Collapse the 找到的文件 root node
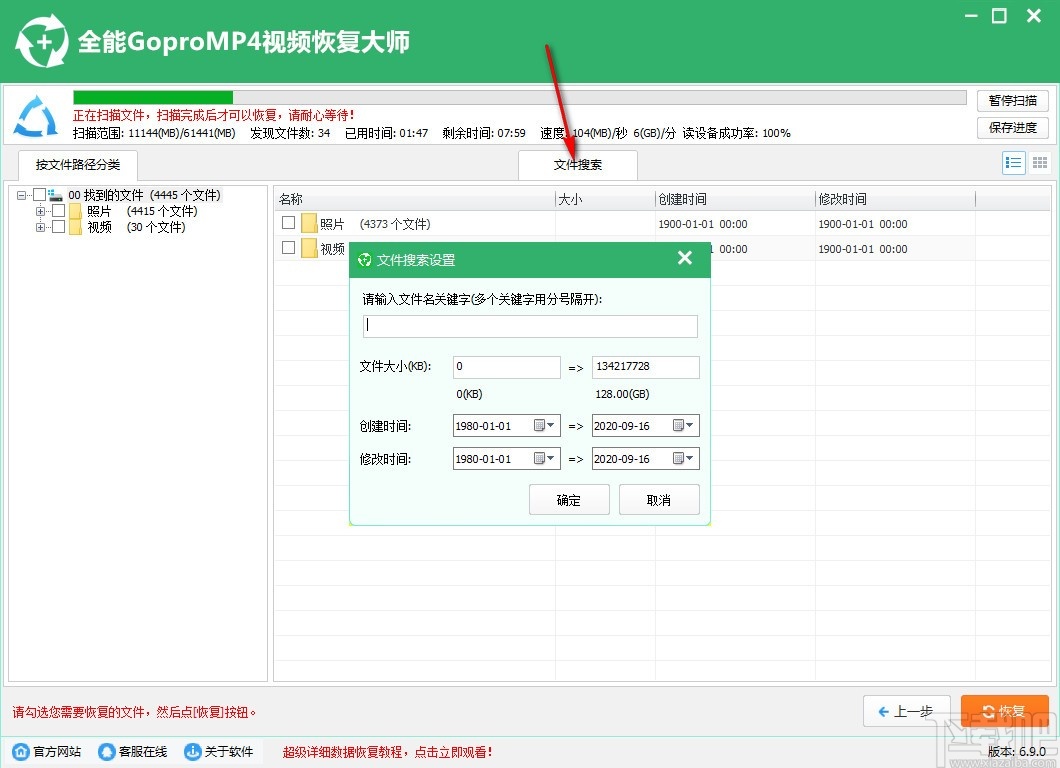Screen dimensions: 1060x768 (22, 195)
